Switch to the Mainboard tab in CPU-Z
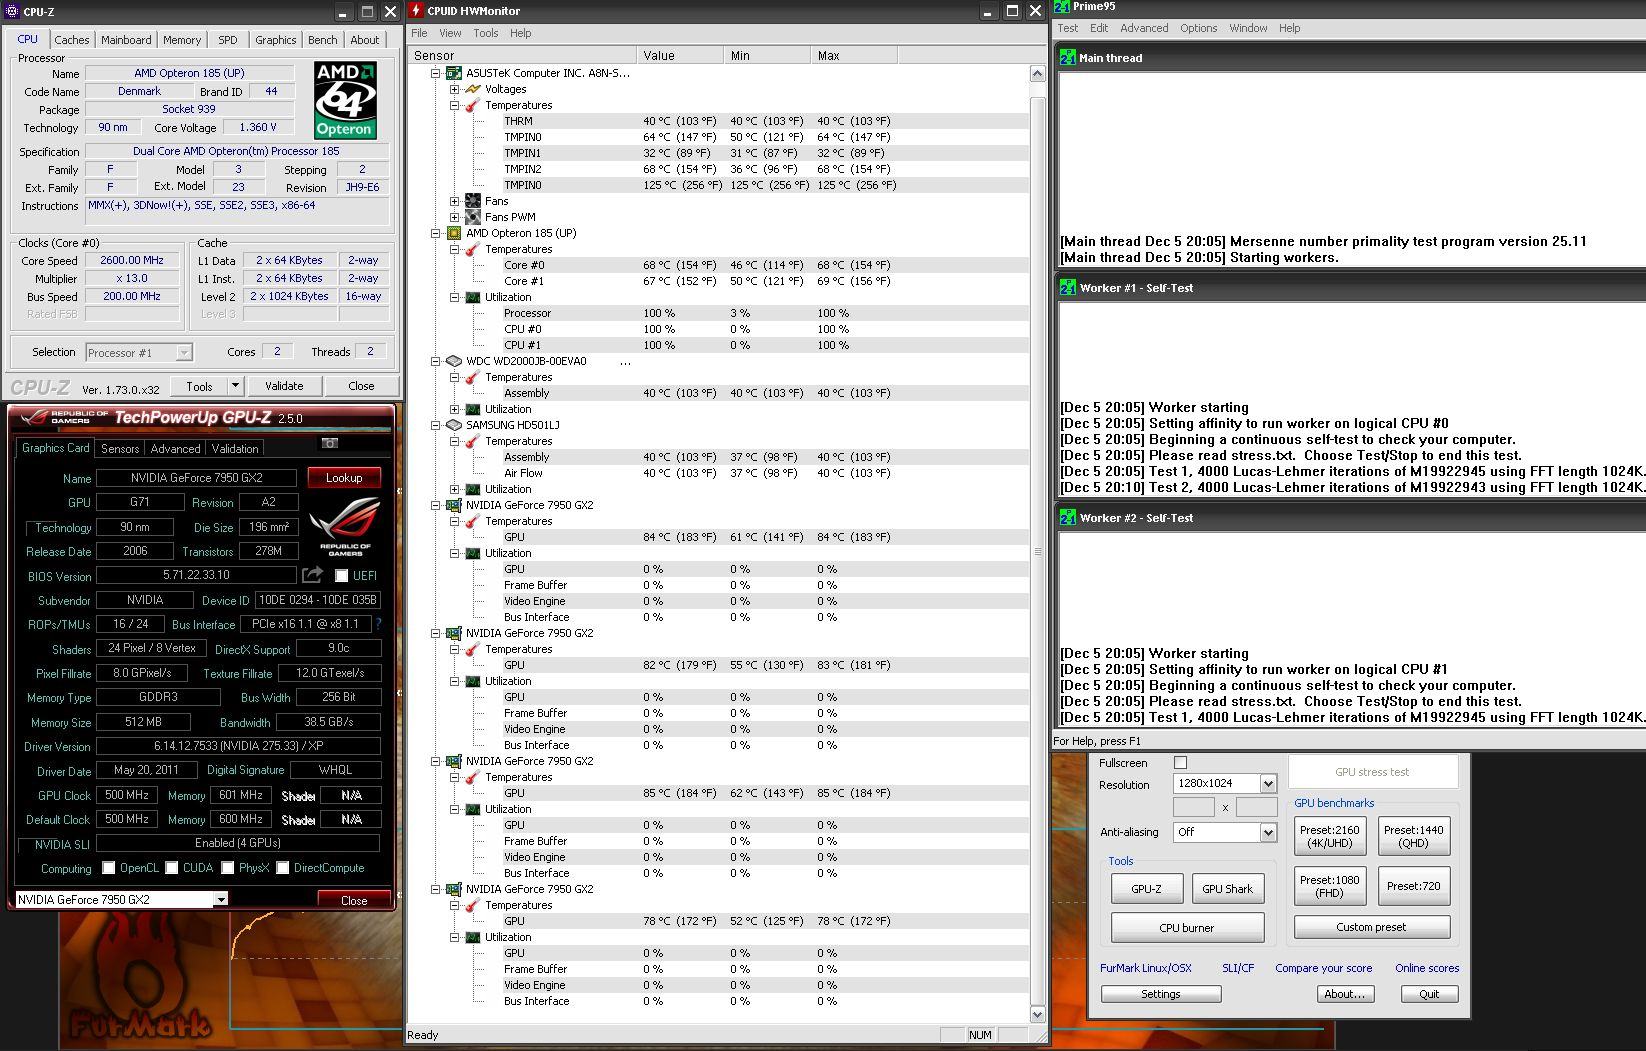The height and width of the screenshot is (1051, 1646). tap(126, 40)
